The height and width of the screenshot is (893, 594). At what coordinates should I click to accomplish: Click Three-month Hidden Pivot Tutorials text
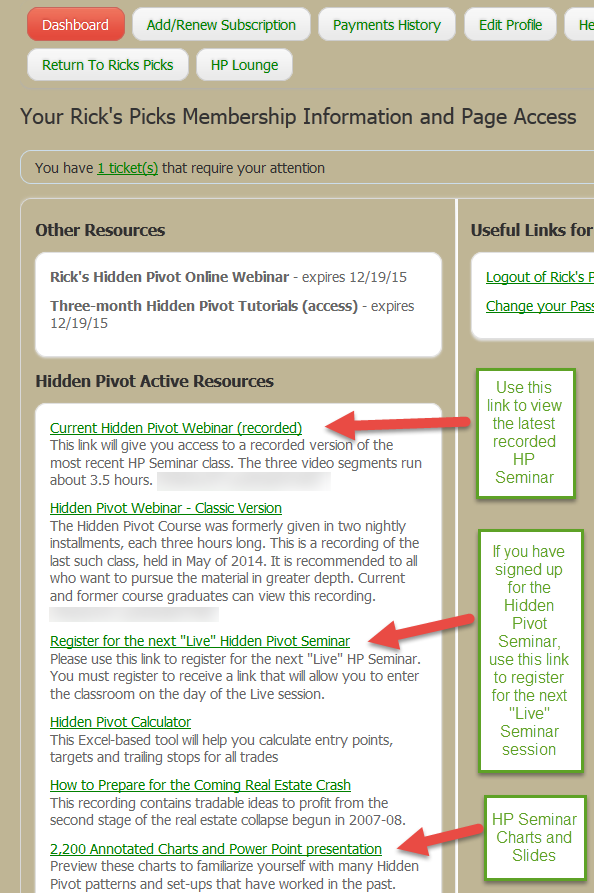coord(204,306)
